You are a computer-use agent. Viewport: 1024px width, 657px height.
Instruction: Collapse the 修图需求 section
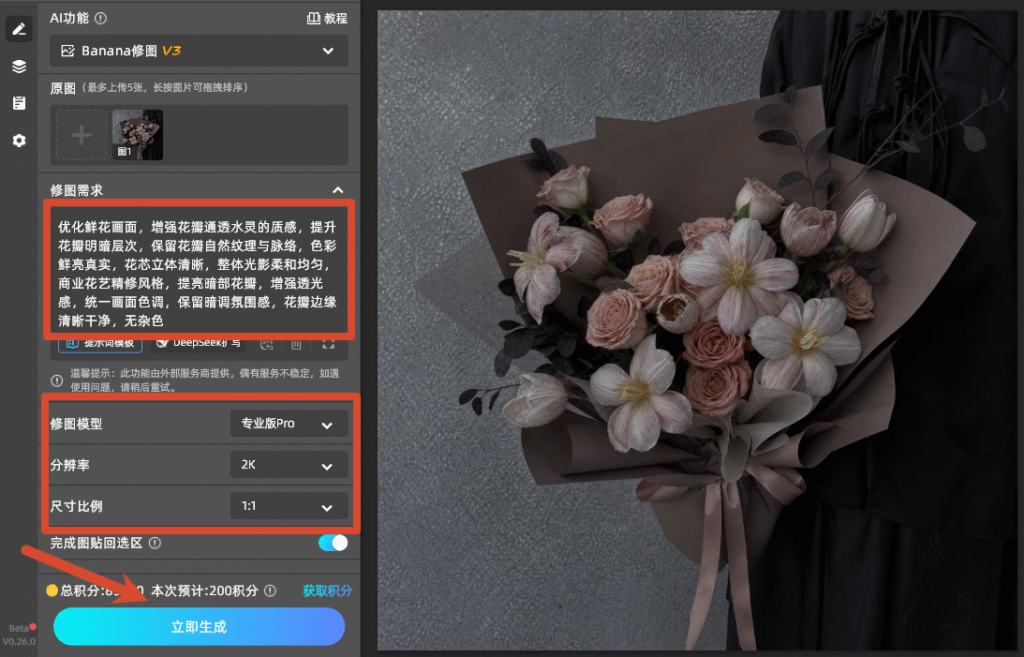(x=338, y=190)
